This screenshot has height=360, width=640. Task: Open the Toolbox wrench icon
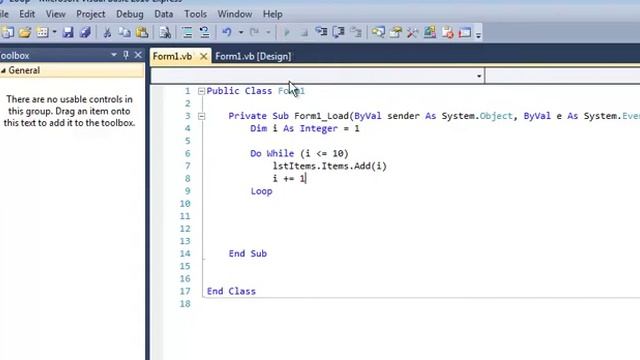click(412, 32)
